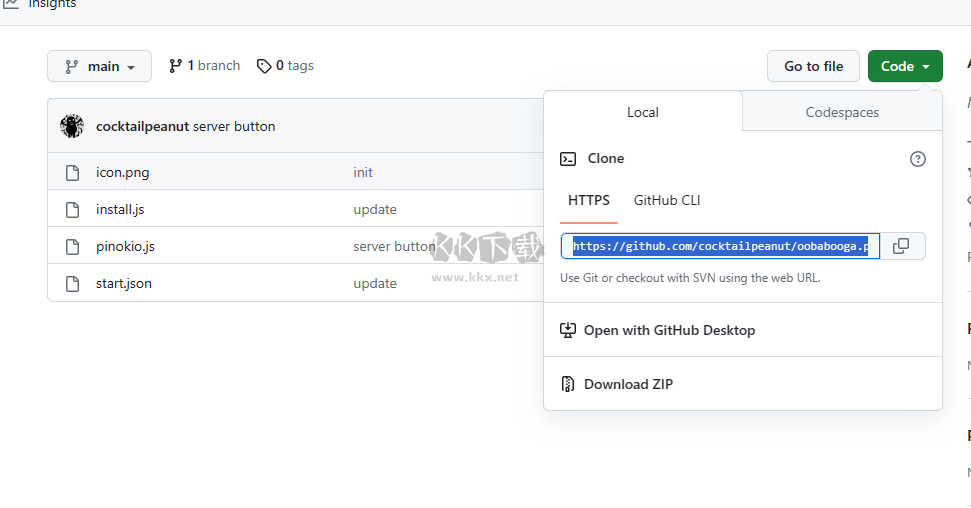Click the Clone help question mark icon
Screen dimensions: 971x508
pos(918,159)
